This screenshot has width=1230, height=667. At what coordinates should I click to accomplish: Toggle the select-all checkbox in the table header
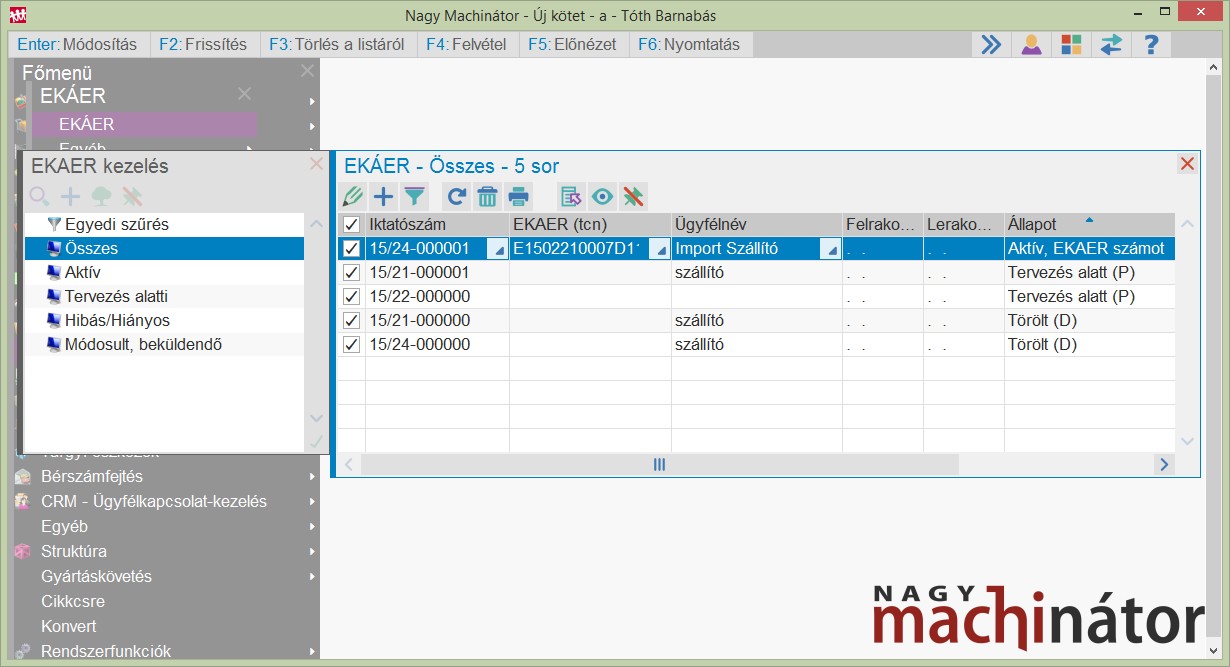[351, 225]
